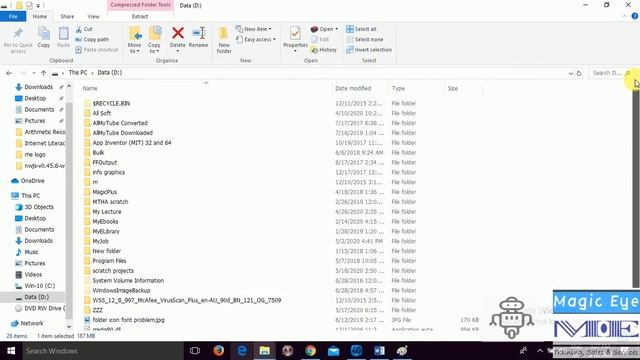Select the My Lecture folder

point(107,211)
